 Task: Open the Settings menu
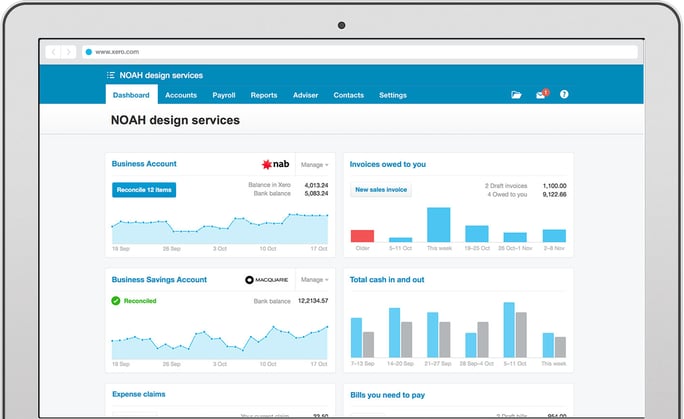pyautogui.click(x=393, y=95)
